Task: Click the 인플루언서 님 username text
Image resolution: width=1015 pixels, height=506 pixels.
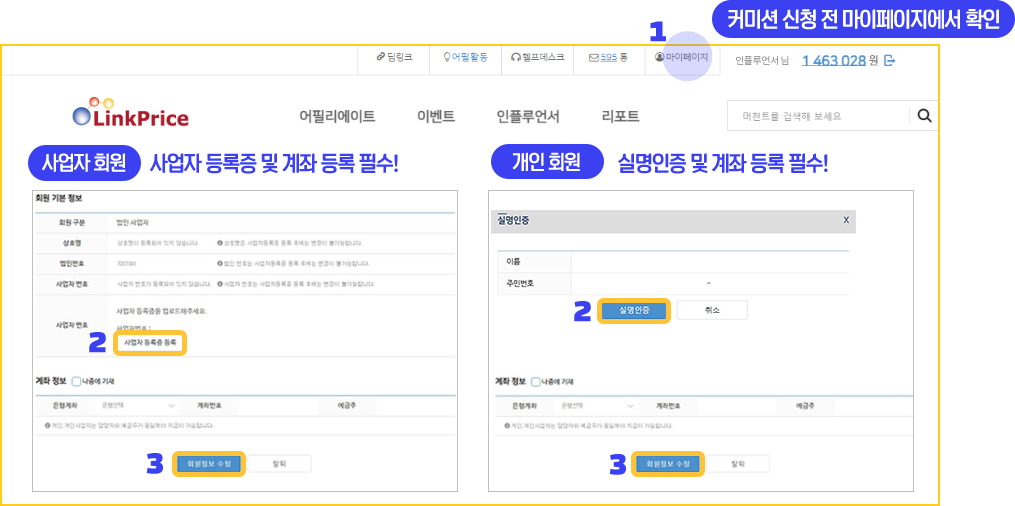Action: 762,61
